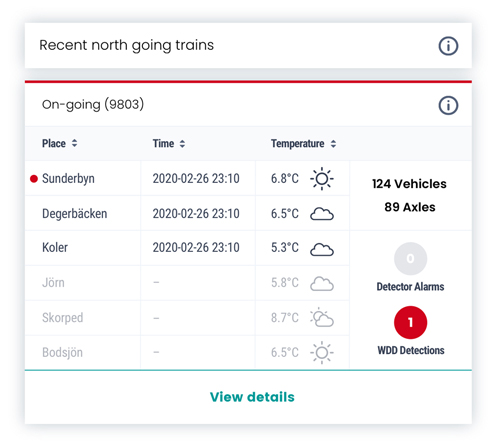Click the 124 Vehicles summary text
This screenshot has height=442, width=500.
(x=409, y=184)
